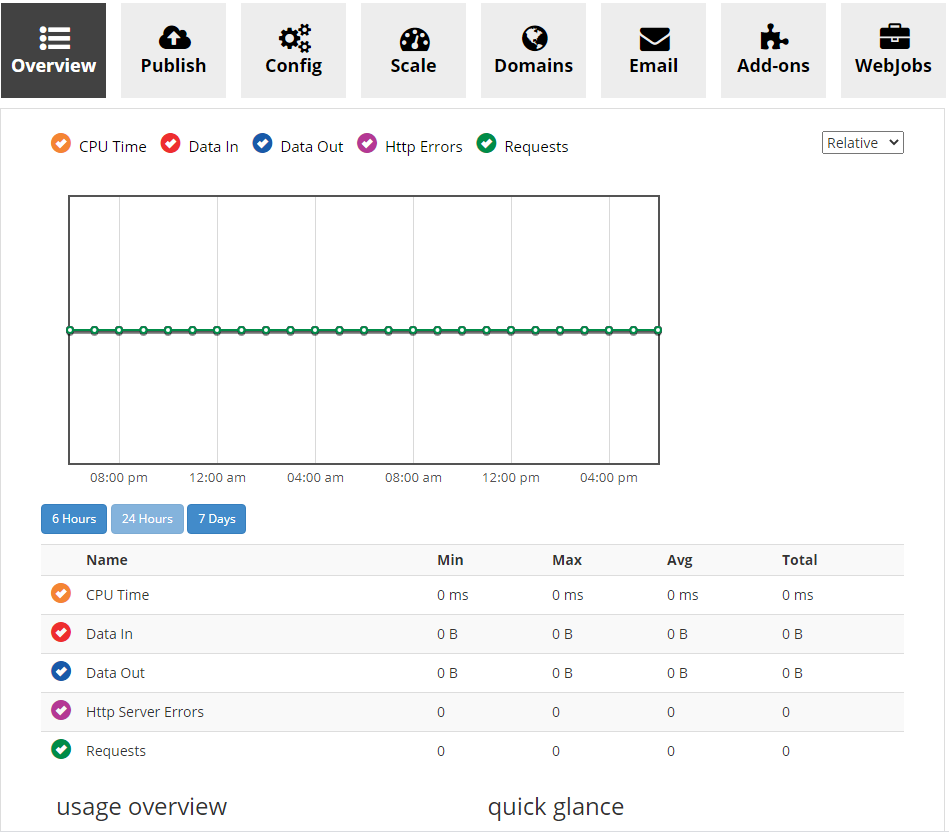Click the Config gears icon

click(294, 38)
